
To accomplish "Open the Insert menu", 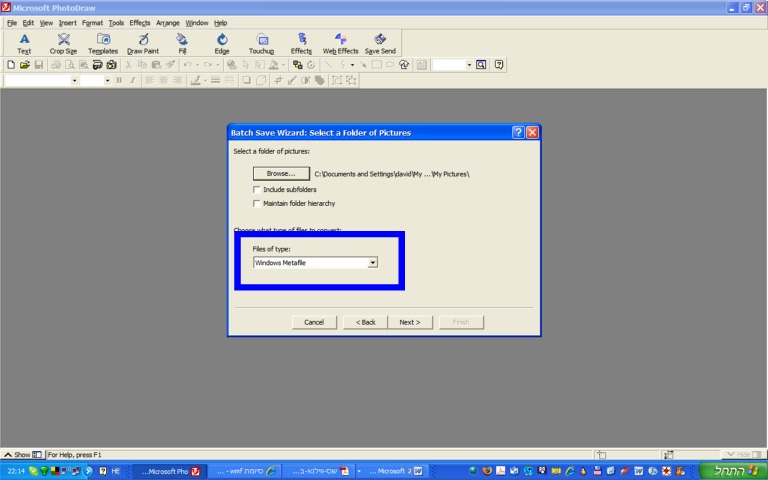I will pyautogui.click(x=68, y=23).
